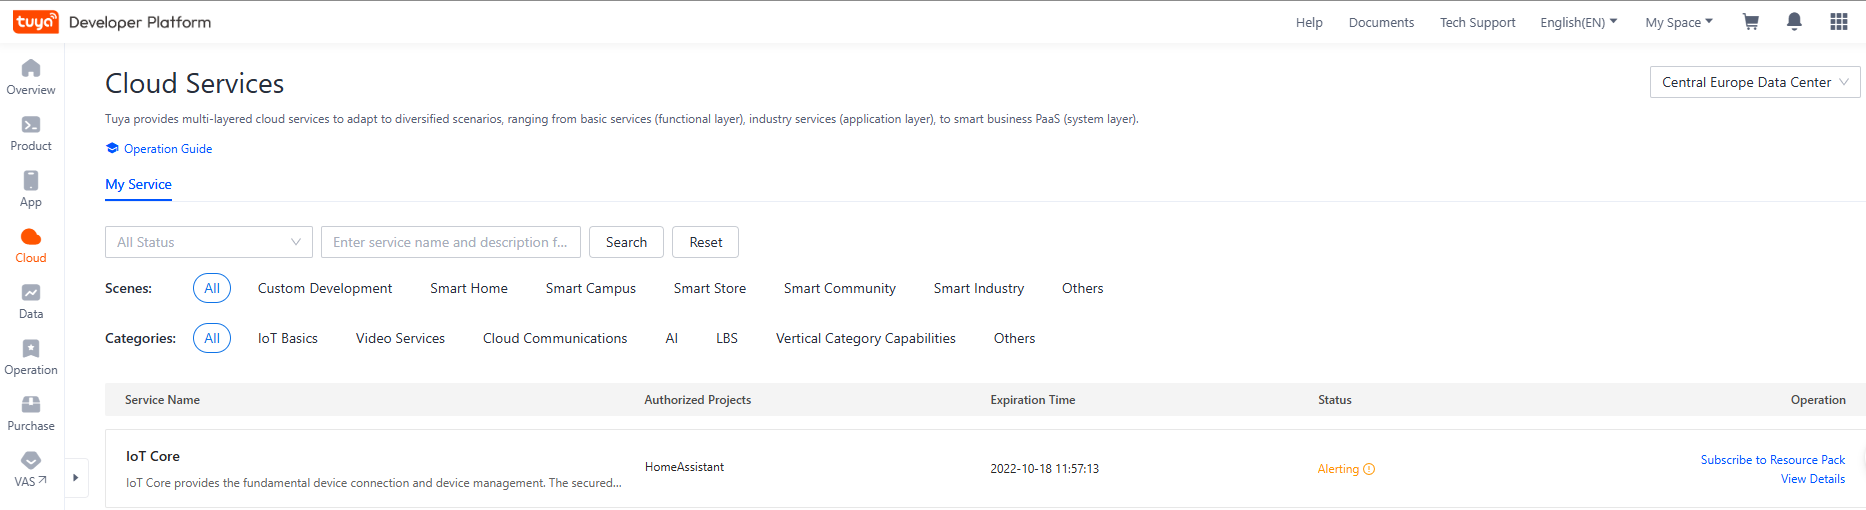Click the expiration time 2022-10-18 11:57:13

[1045, 469]
